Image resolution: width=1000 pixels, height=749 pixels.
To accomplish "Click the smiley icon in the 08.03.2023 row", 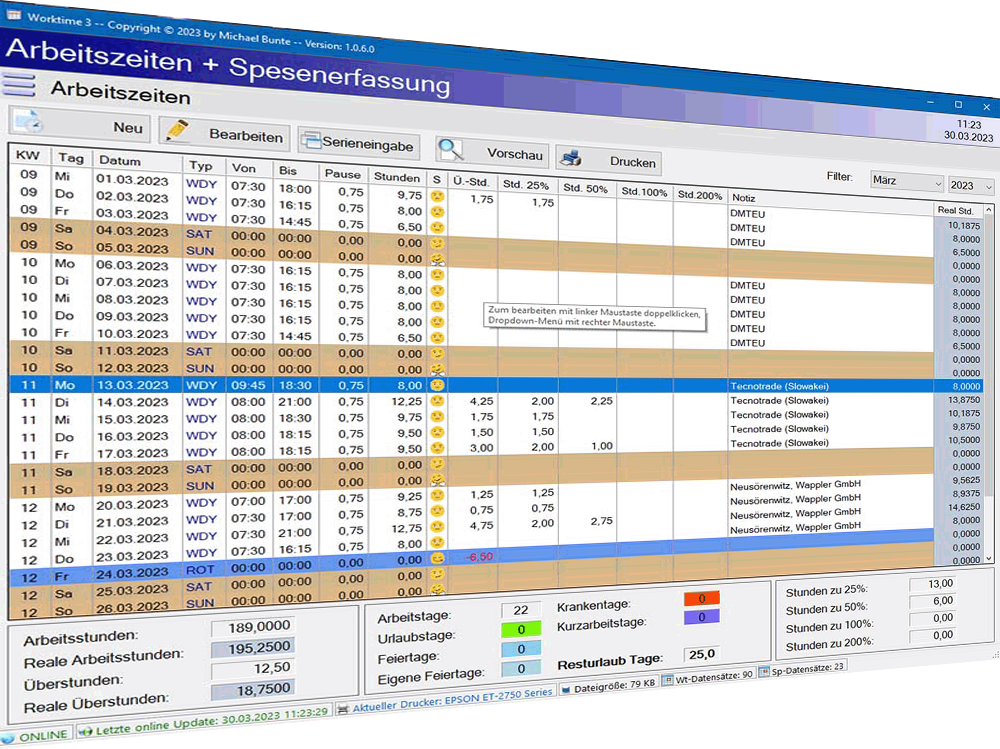I will click(x=437, y=306).
